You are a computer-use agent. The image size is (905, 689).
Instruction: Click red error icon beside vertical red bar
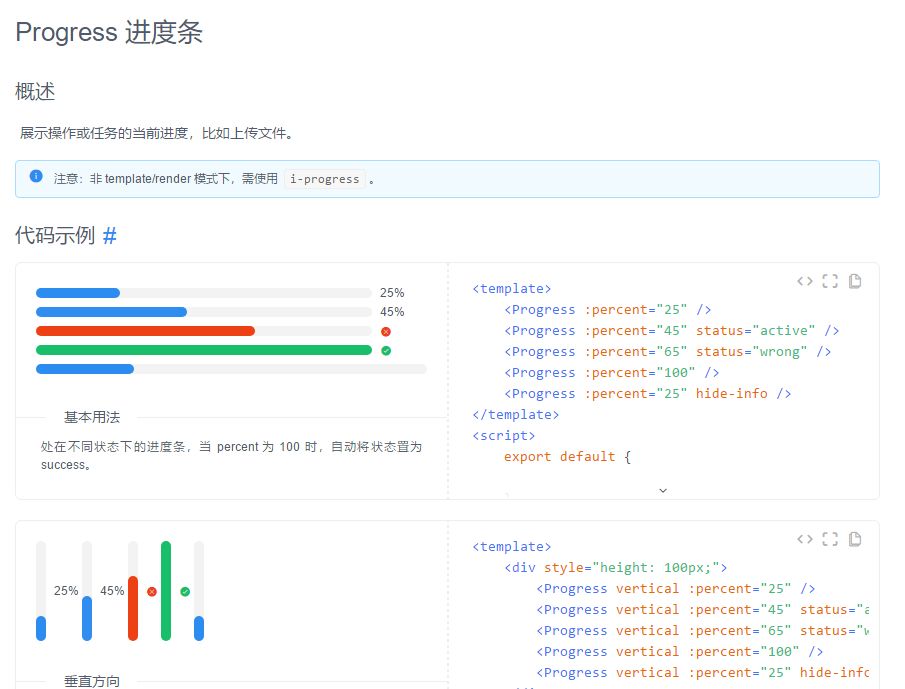coord(152,591)
